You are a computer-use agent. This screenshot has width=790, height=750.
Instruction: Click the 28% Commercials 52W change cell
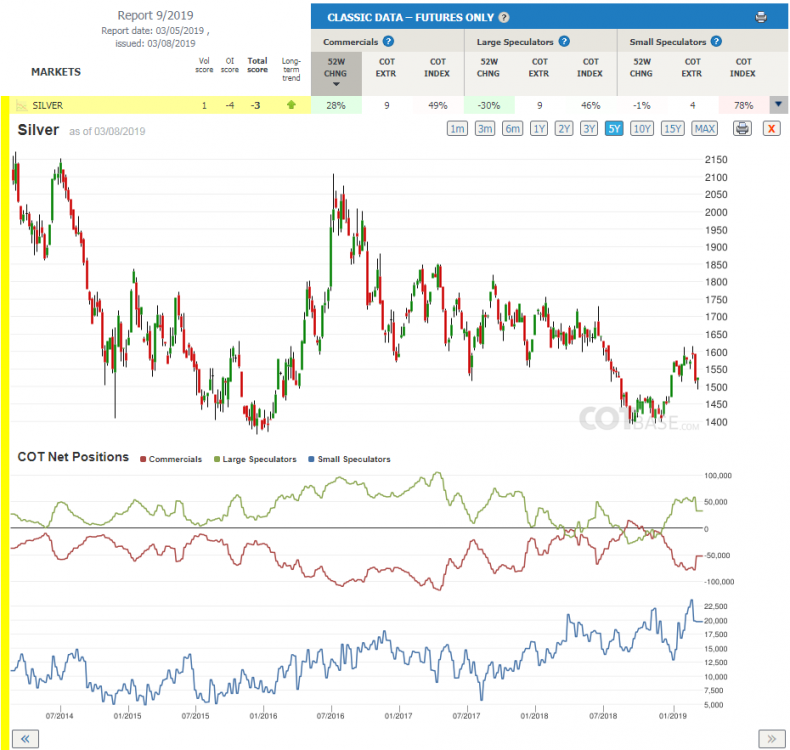[x=336, y=105]
